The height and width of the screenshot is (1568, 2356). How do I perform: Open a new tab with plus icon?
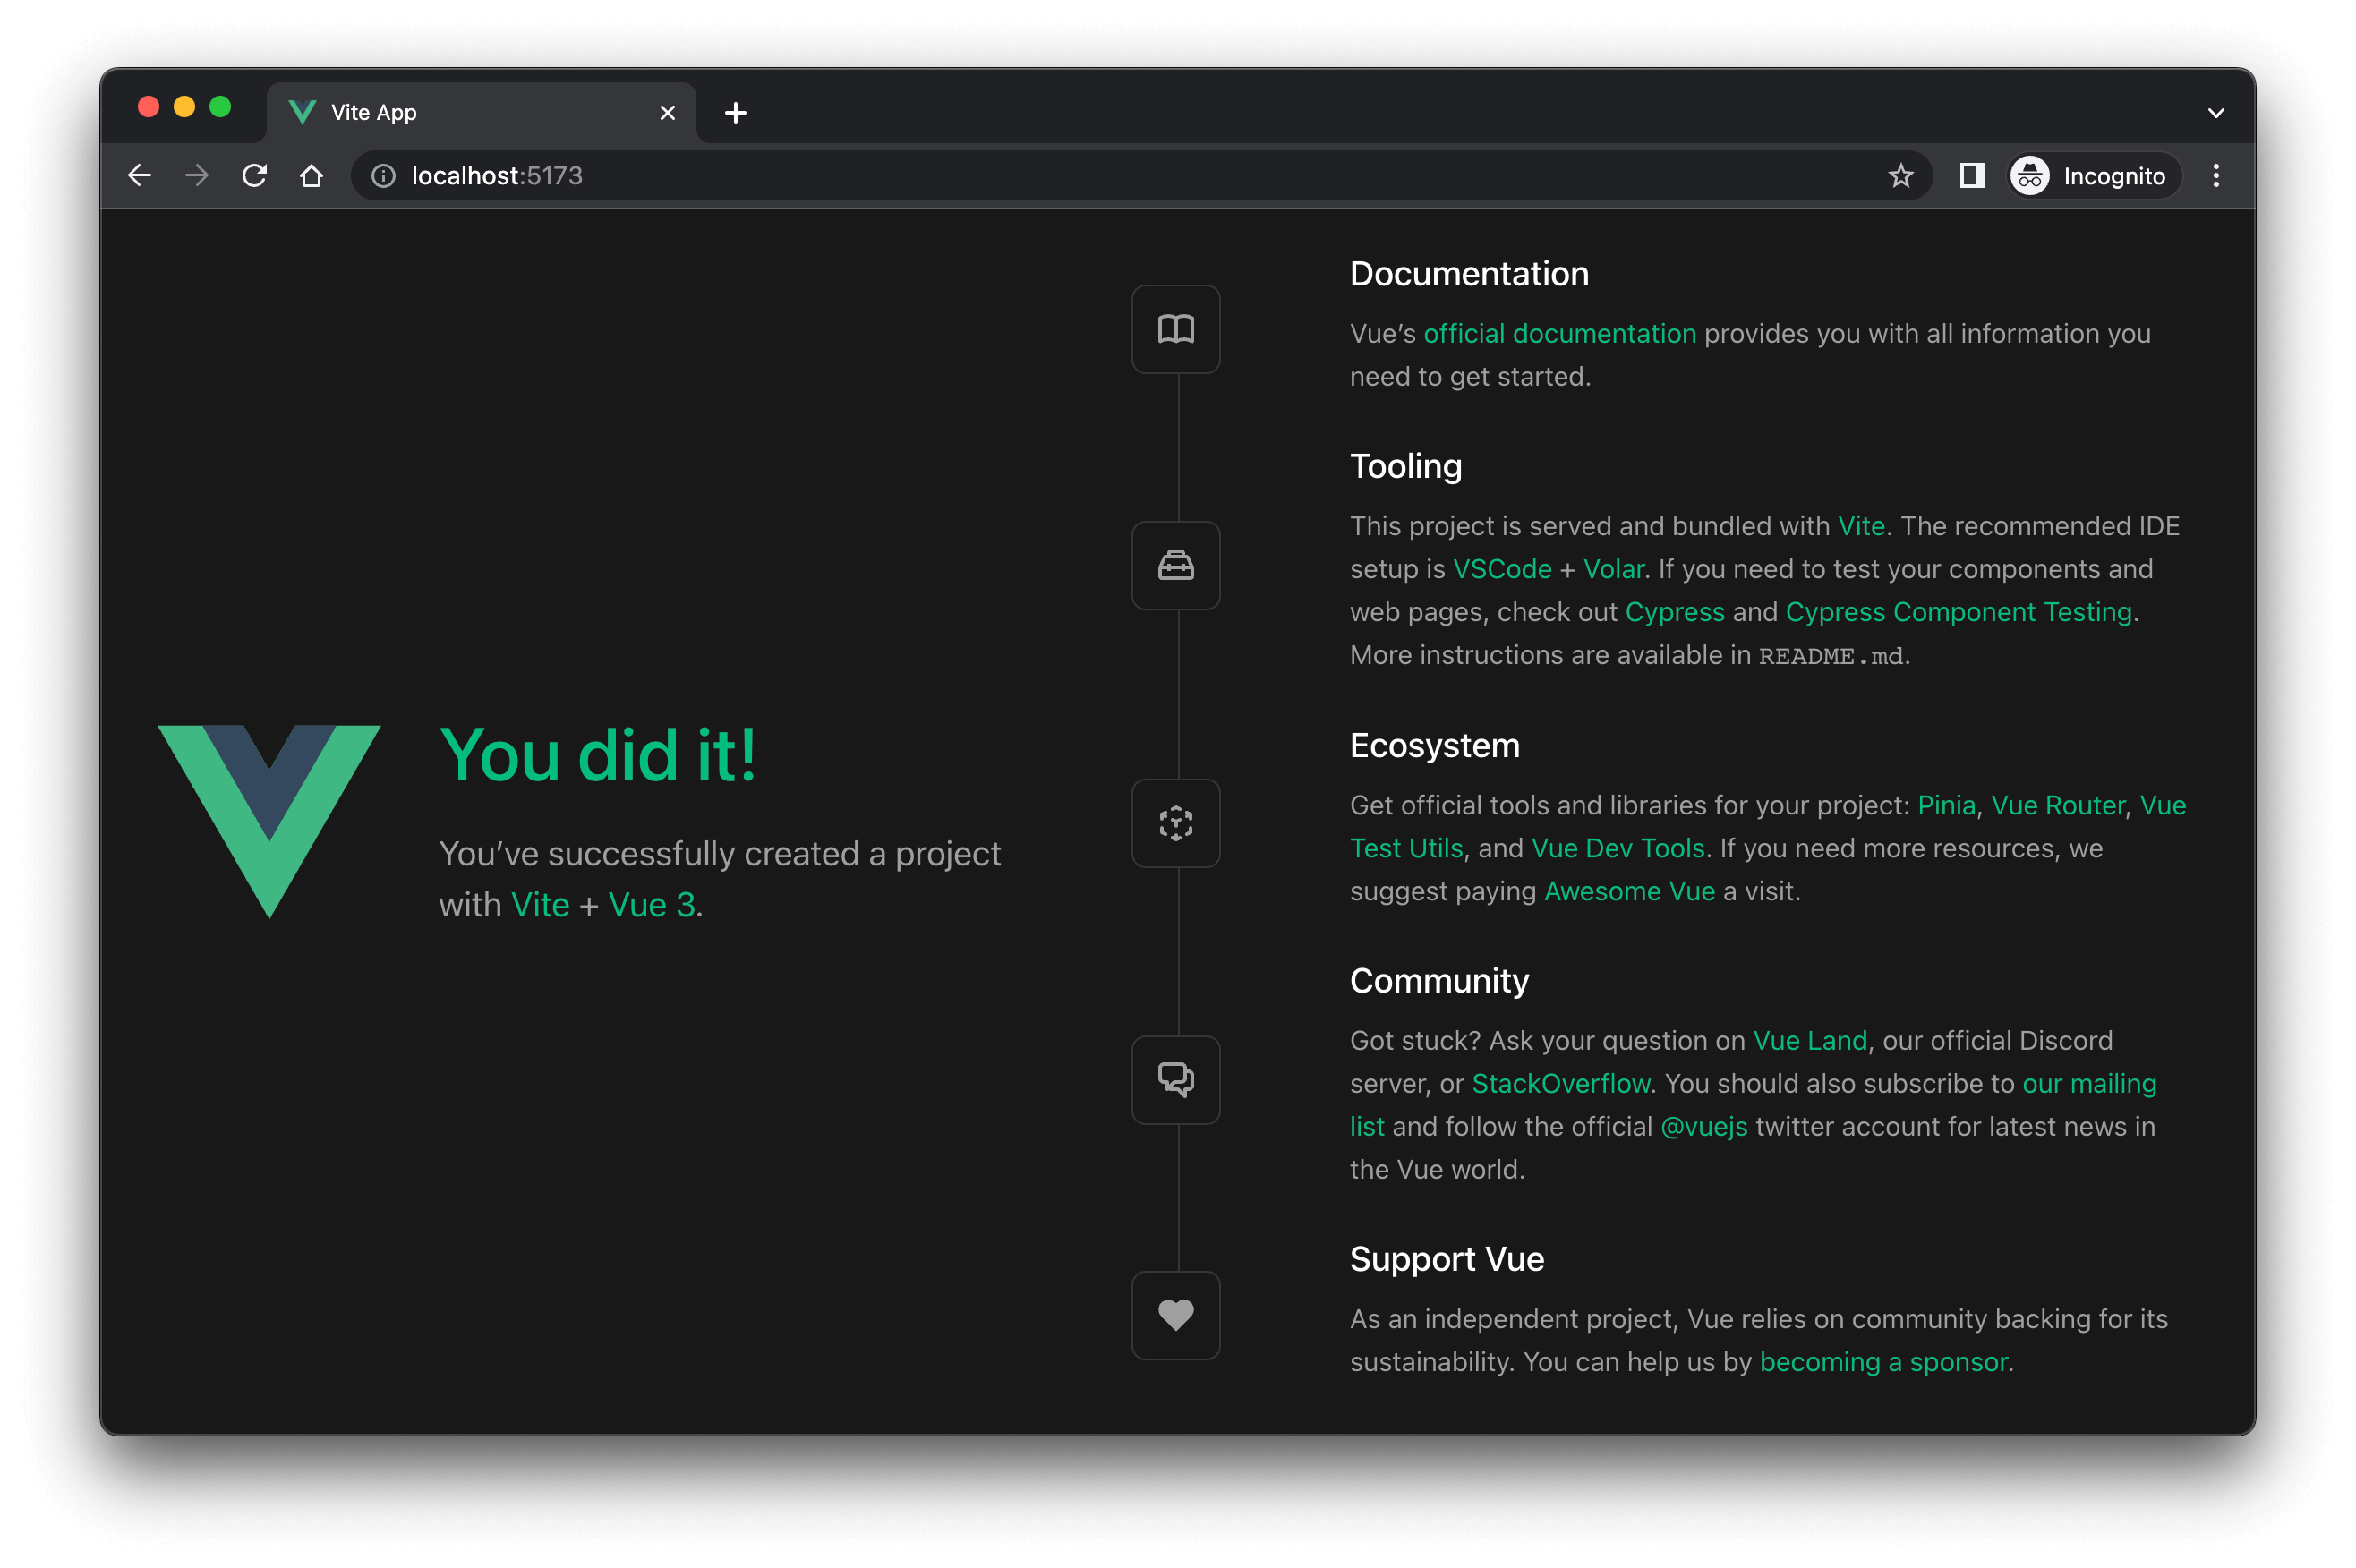click(x=735, y=113)
